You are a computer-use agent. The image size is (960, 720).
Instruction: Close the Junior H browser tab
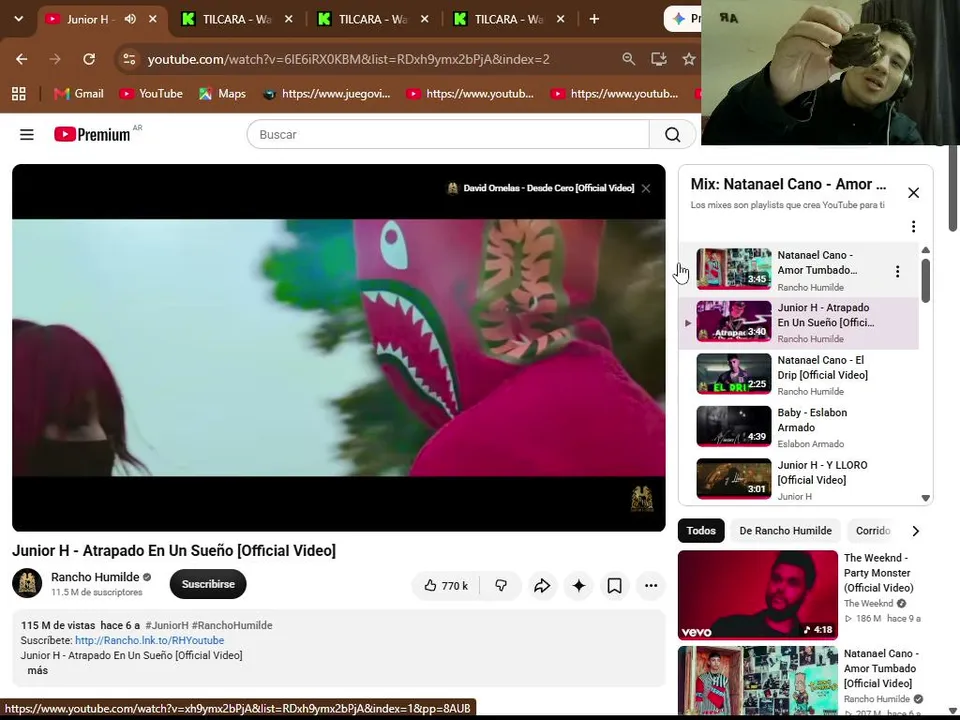(152, 19)
